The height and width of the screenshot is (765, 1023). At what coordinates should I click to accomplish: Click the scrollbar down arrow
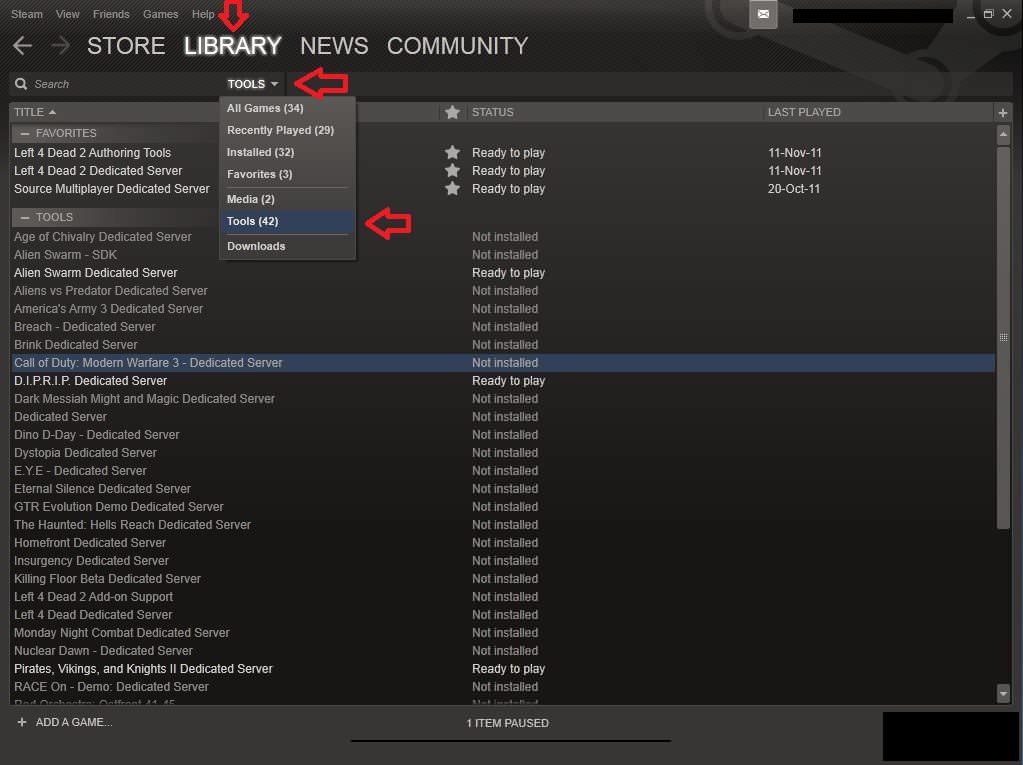pos(1003,693)
